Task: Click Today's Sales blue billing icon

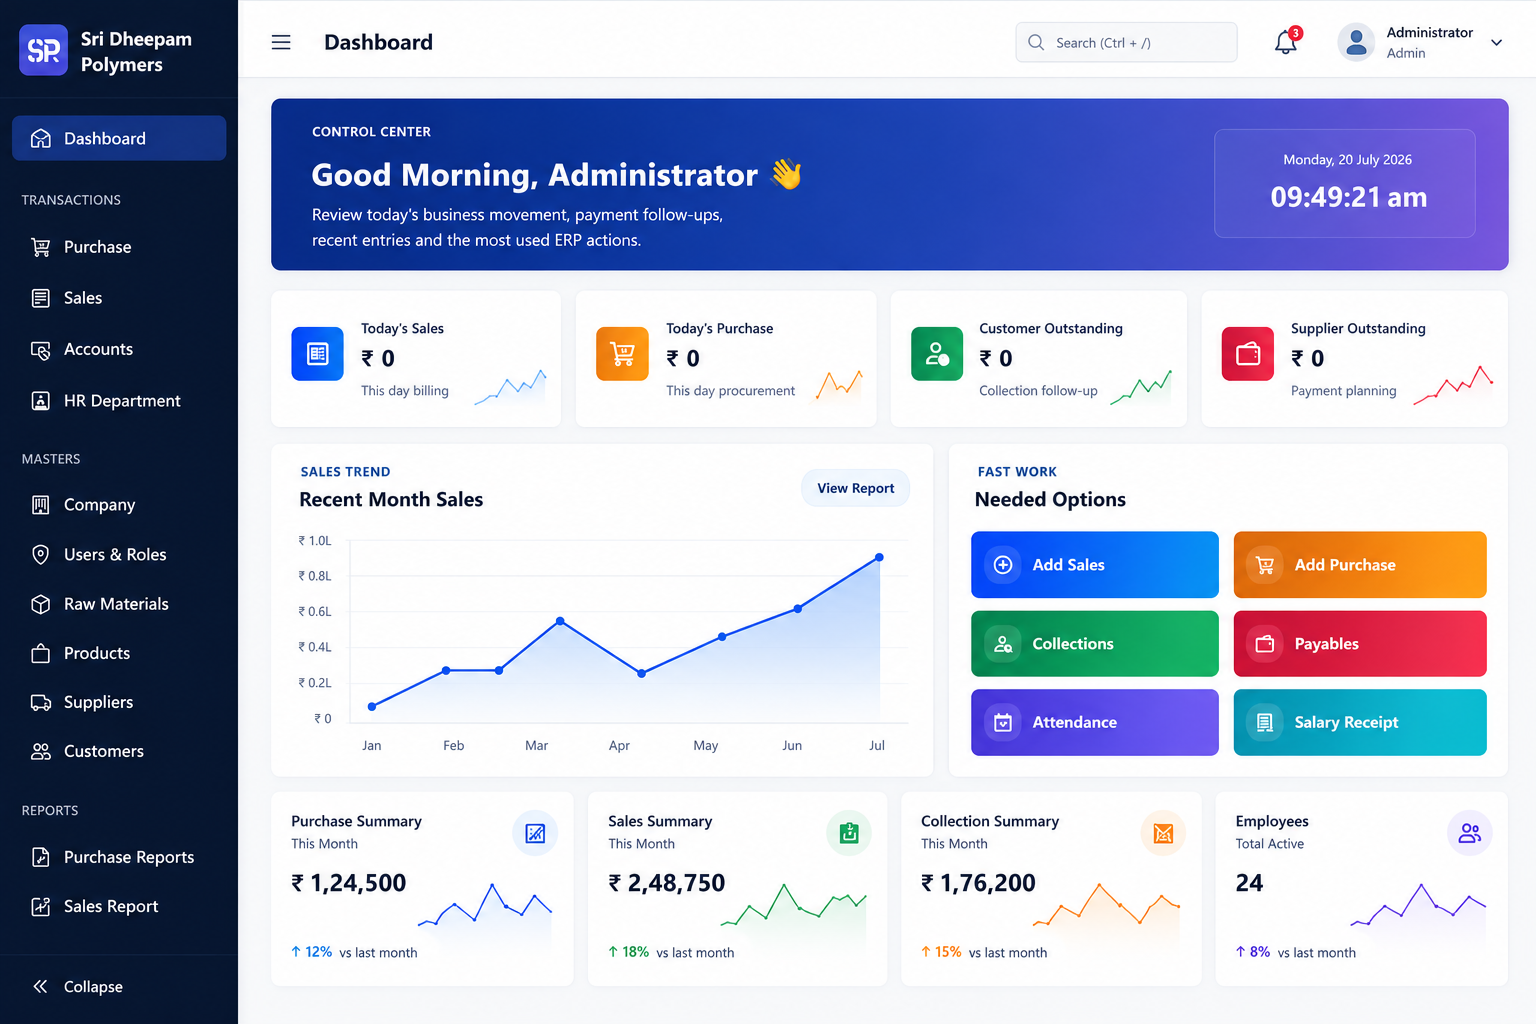Action: coord(318,354)
